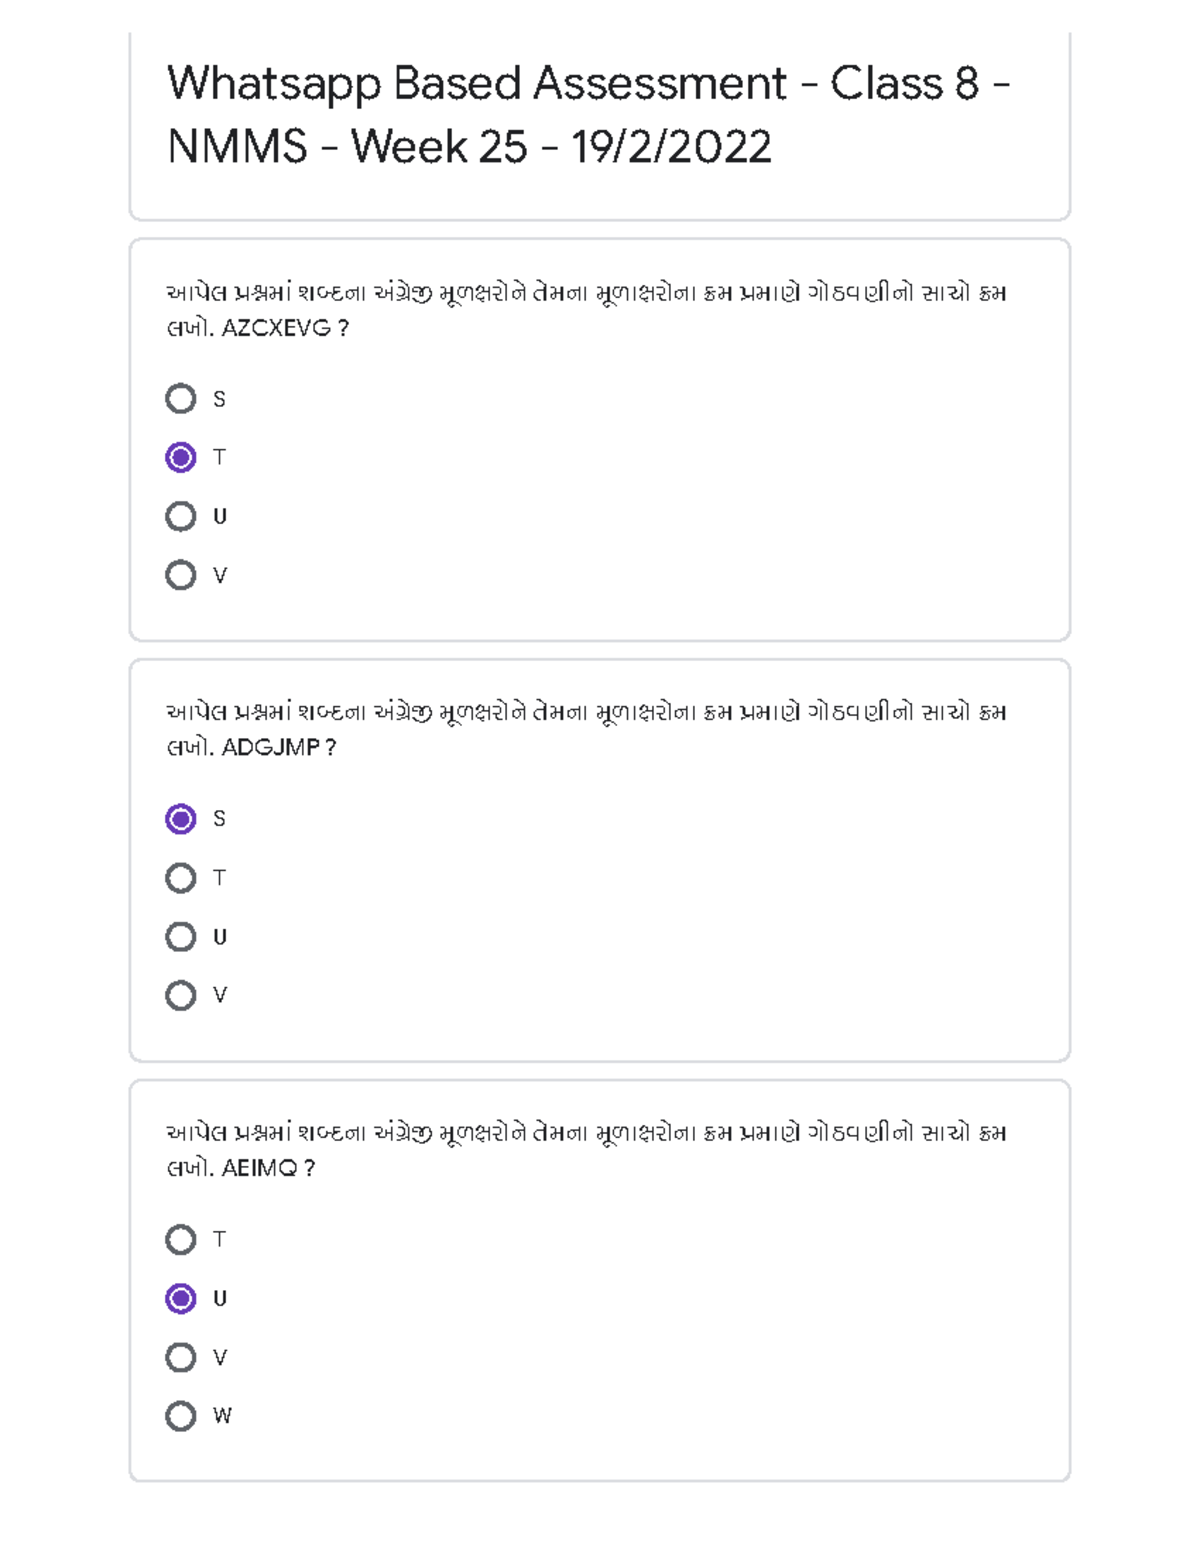Select option U for question ADGJMP
1200x1553 pixels.
click(181, 937)
